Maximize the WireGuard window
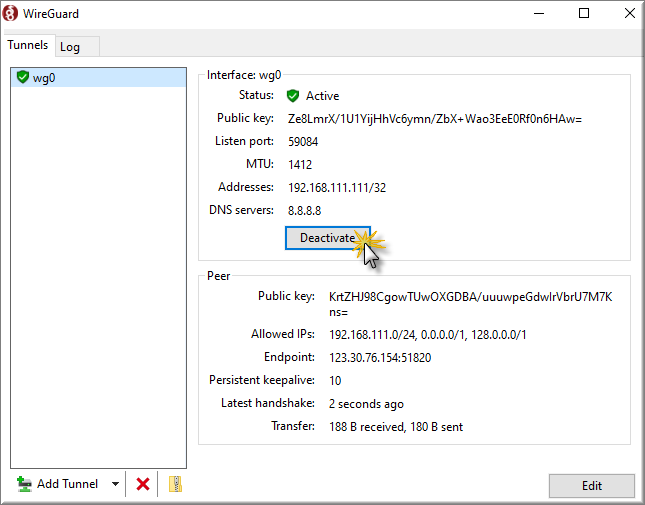The width and height of the screenshot is (645, 505). (584, 13)
